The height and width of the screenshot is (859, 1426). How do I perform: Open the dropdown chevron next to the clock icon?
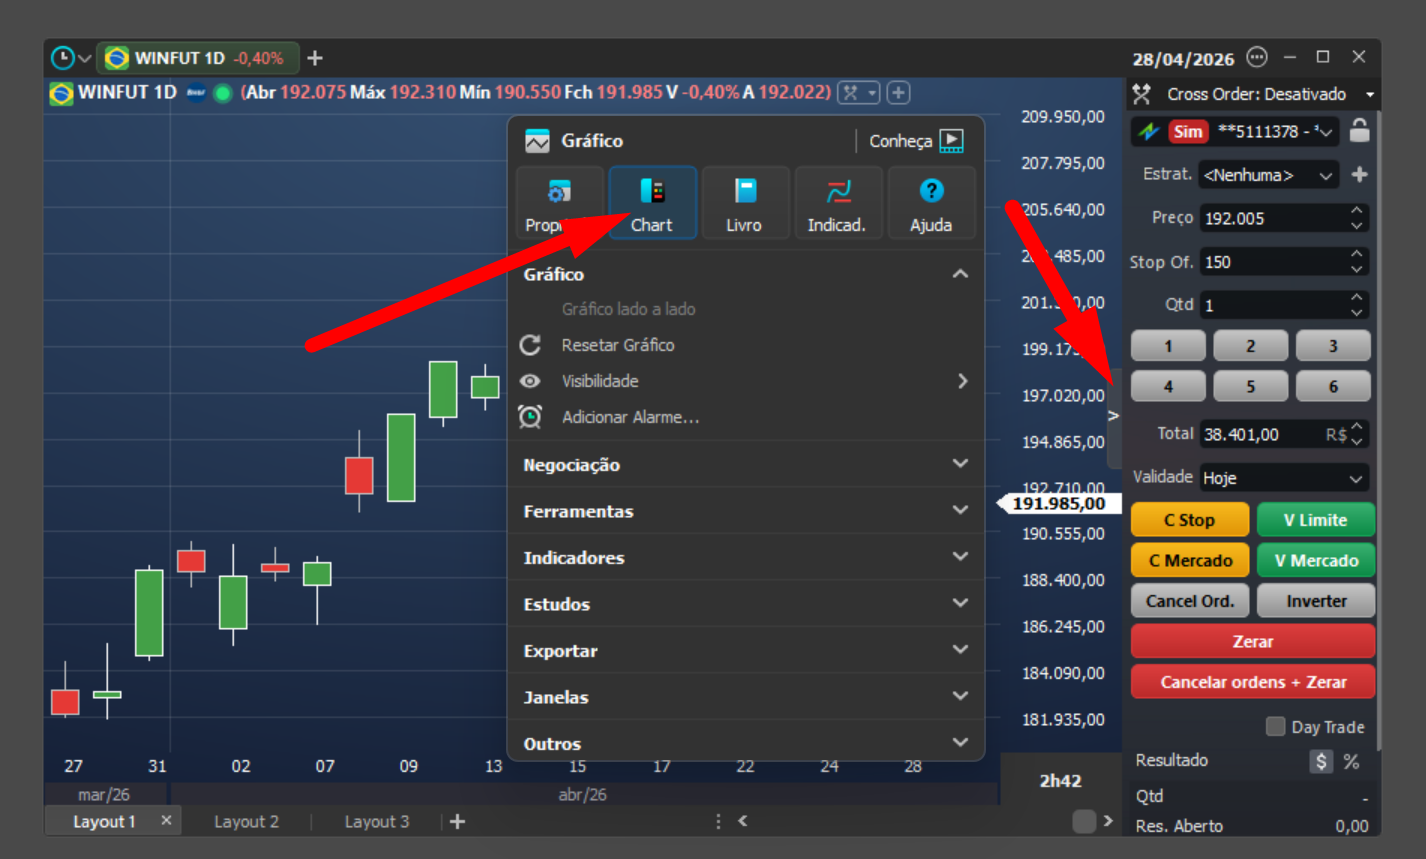coord(85,59)
